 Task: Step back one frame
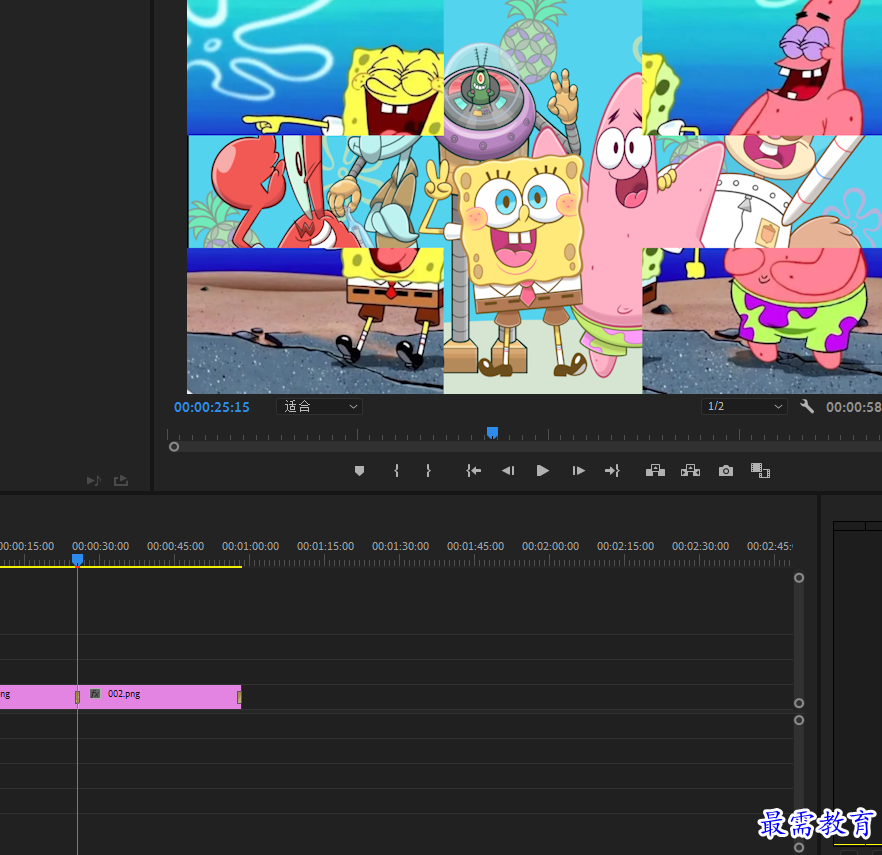pos(508,471)
